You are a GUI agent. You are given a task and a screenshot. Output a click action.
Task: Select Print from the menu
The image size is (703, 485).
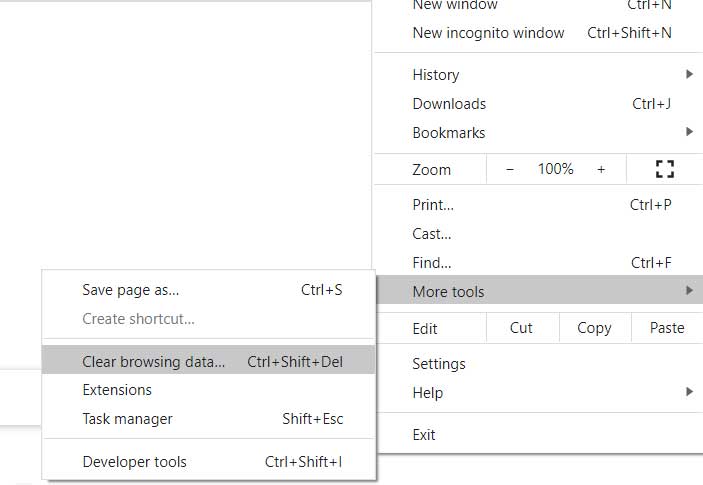[x=539, y=205]
